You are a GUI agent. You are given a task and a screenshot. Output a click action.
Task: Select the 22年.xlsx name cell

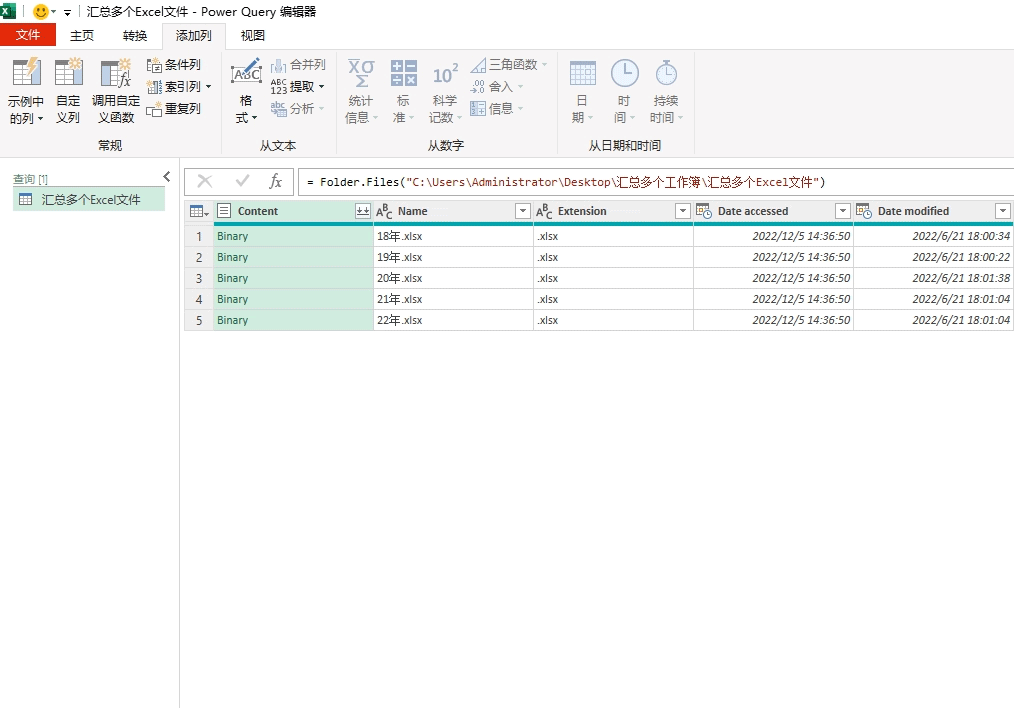(x=453, y=320)
